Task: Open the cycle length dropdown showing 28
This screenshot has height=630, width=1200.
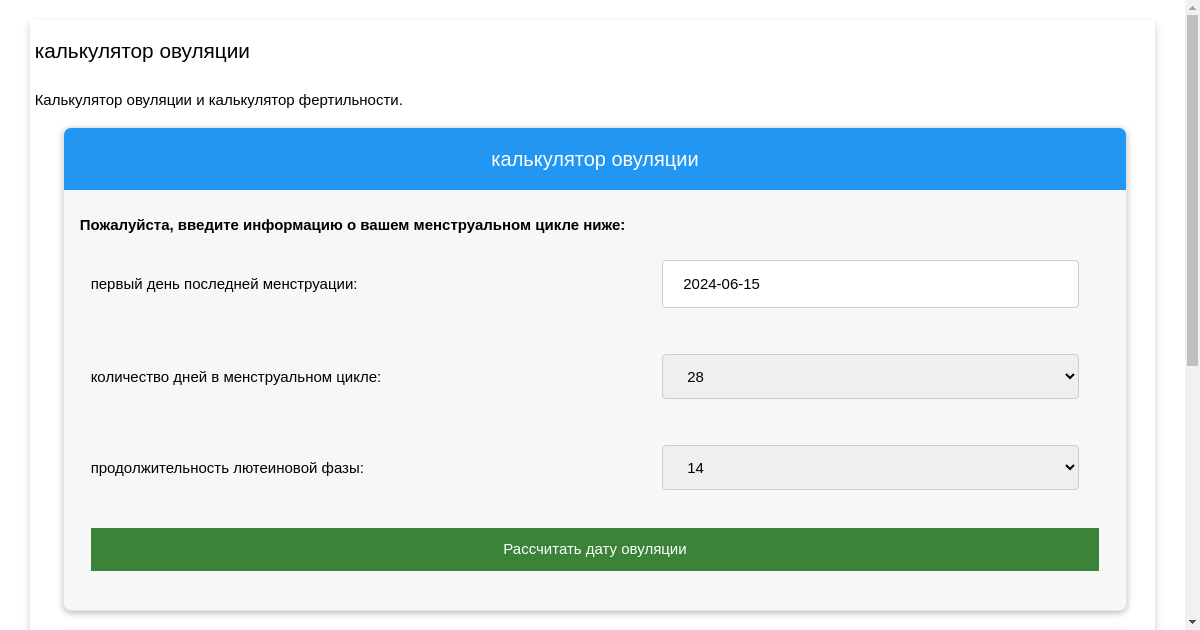Action: pos(869,377)
